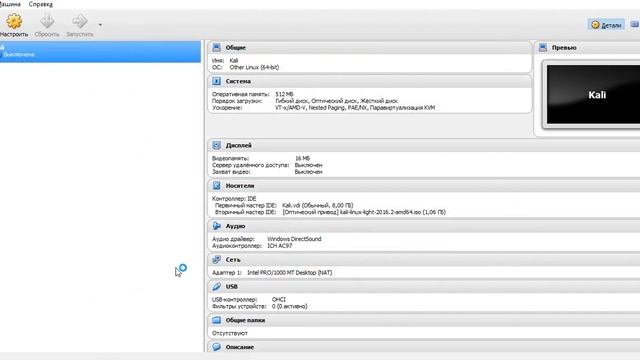Click the ICH AC97 audio controller value
Viewport: 640px width, 360px height.
(279, 246)
